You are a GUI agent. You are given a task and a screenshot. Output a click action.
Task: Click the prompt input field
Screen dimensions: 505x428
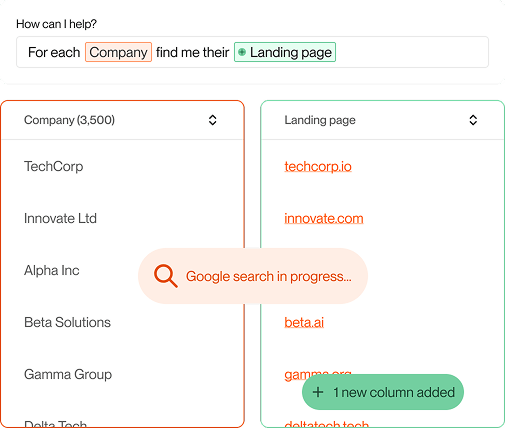pyautogui.click(x=252, y=52)
